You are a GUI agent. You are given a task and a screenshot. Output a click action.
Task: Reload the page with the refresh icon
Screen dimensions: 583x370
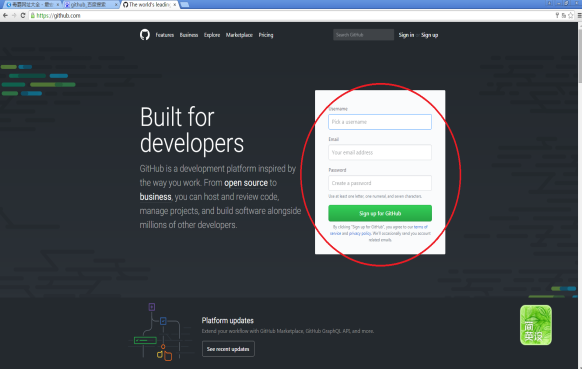(23, 15)
